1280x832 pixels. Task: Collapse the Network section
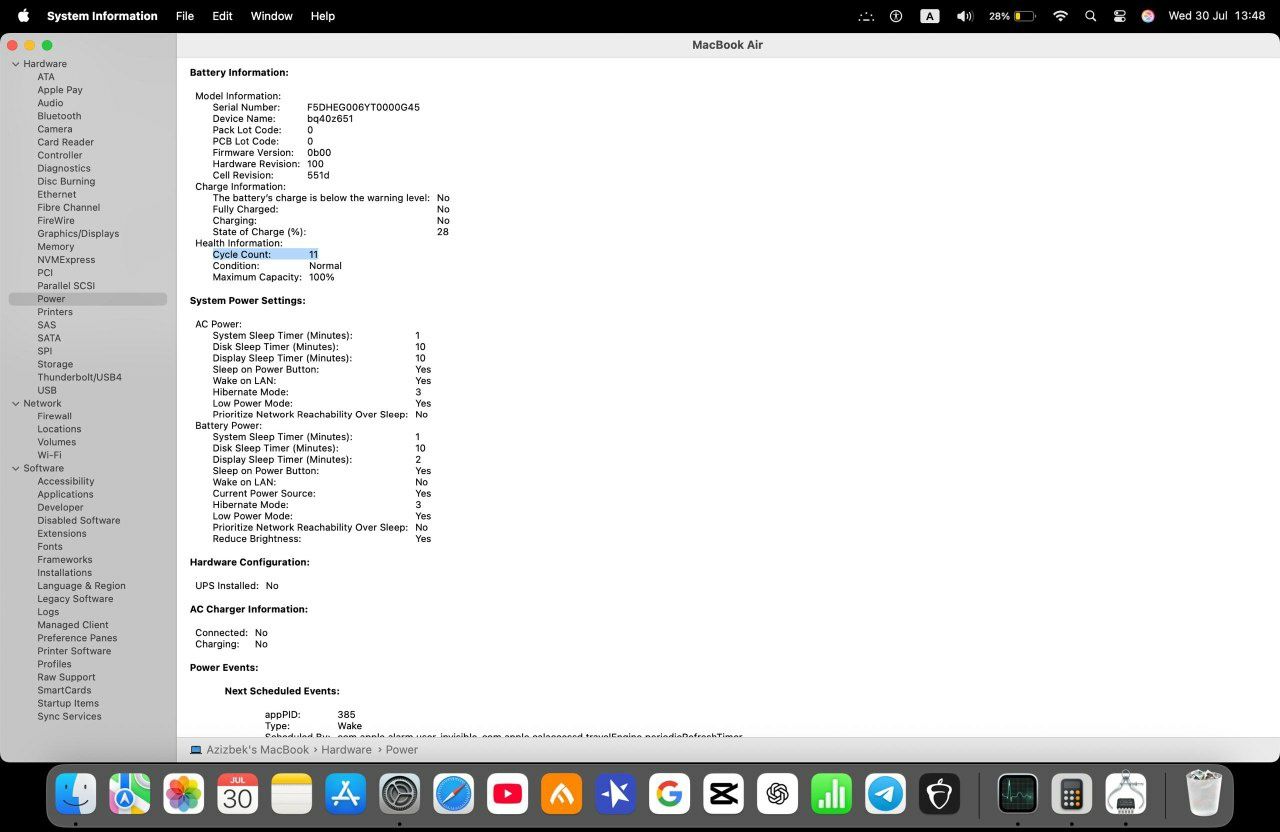[15, 404]
